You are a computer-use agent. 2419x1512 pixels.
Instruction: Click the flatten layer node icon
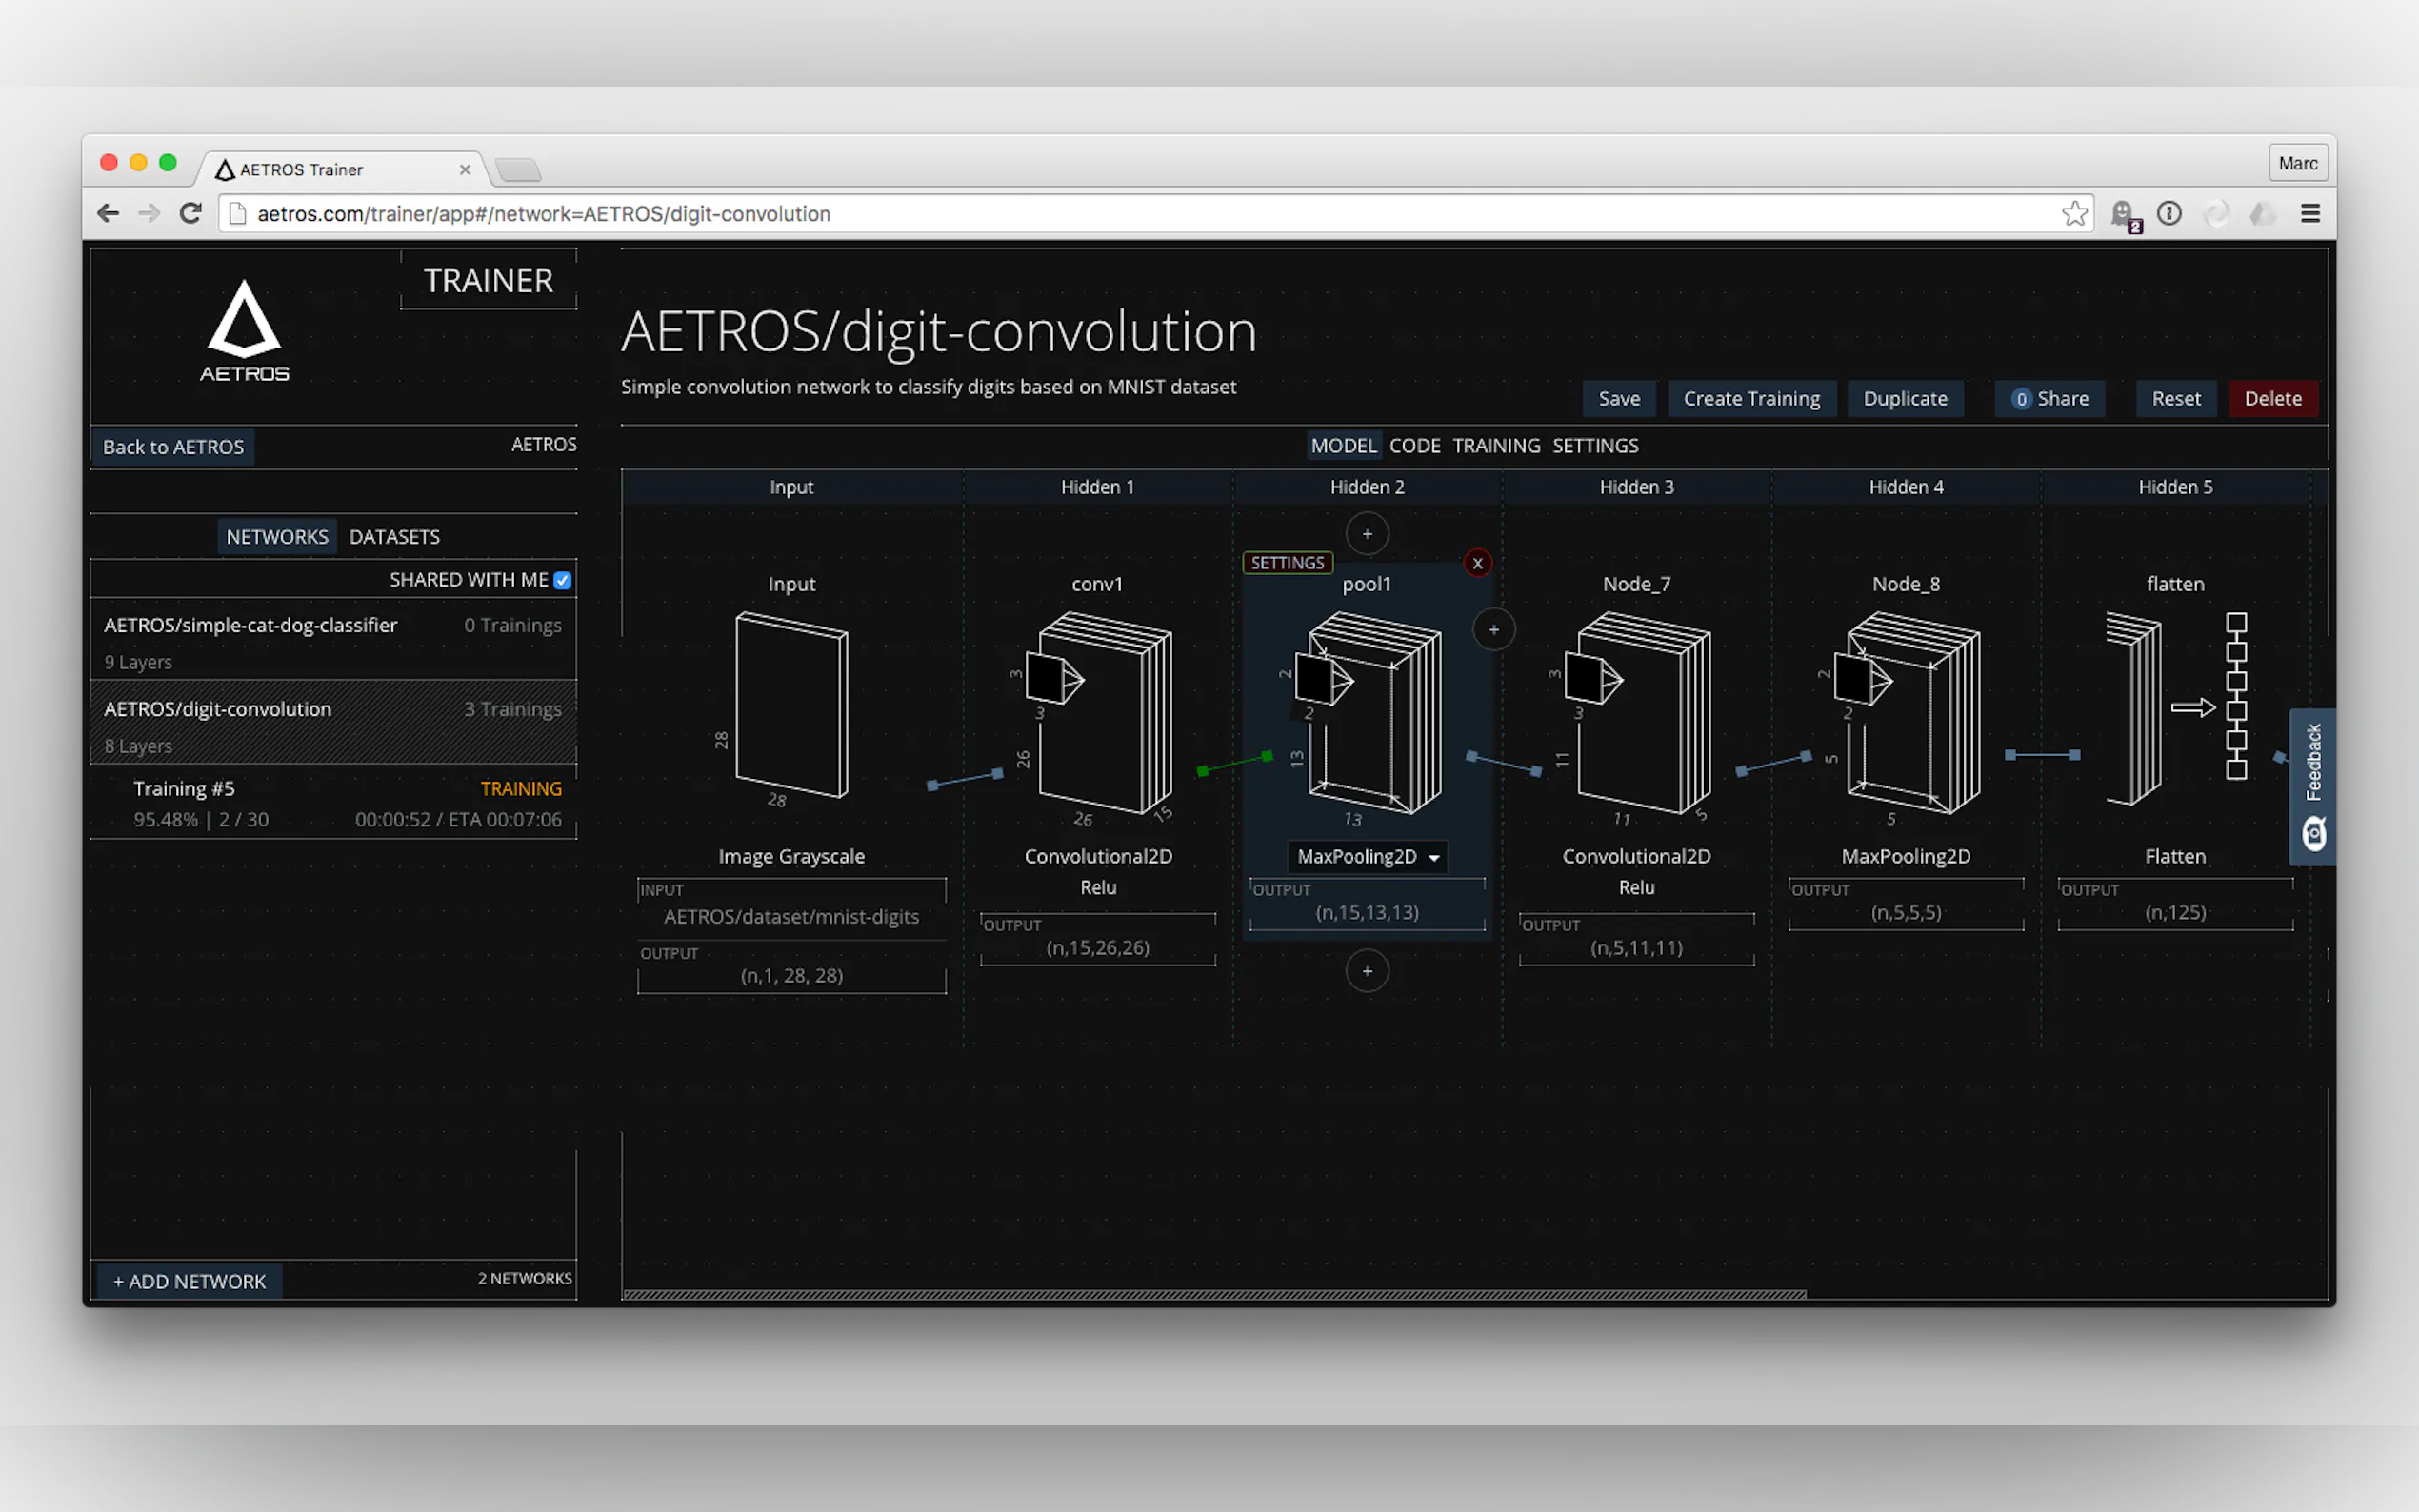point(2174,708)
